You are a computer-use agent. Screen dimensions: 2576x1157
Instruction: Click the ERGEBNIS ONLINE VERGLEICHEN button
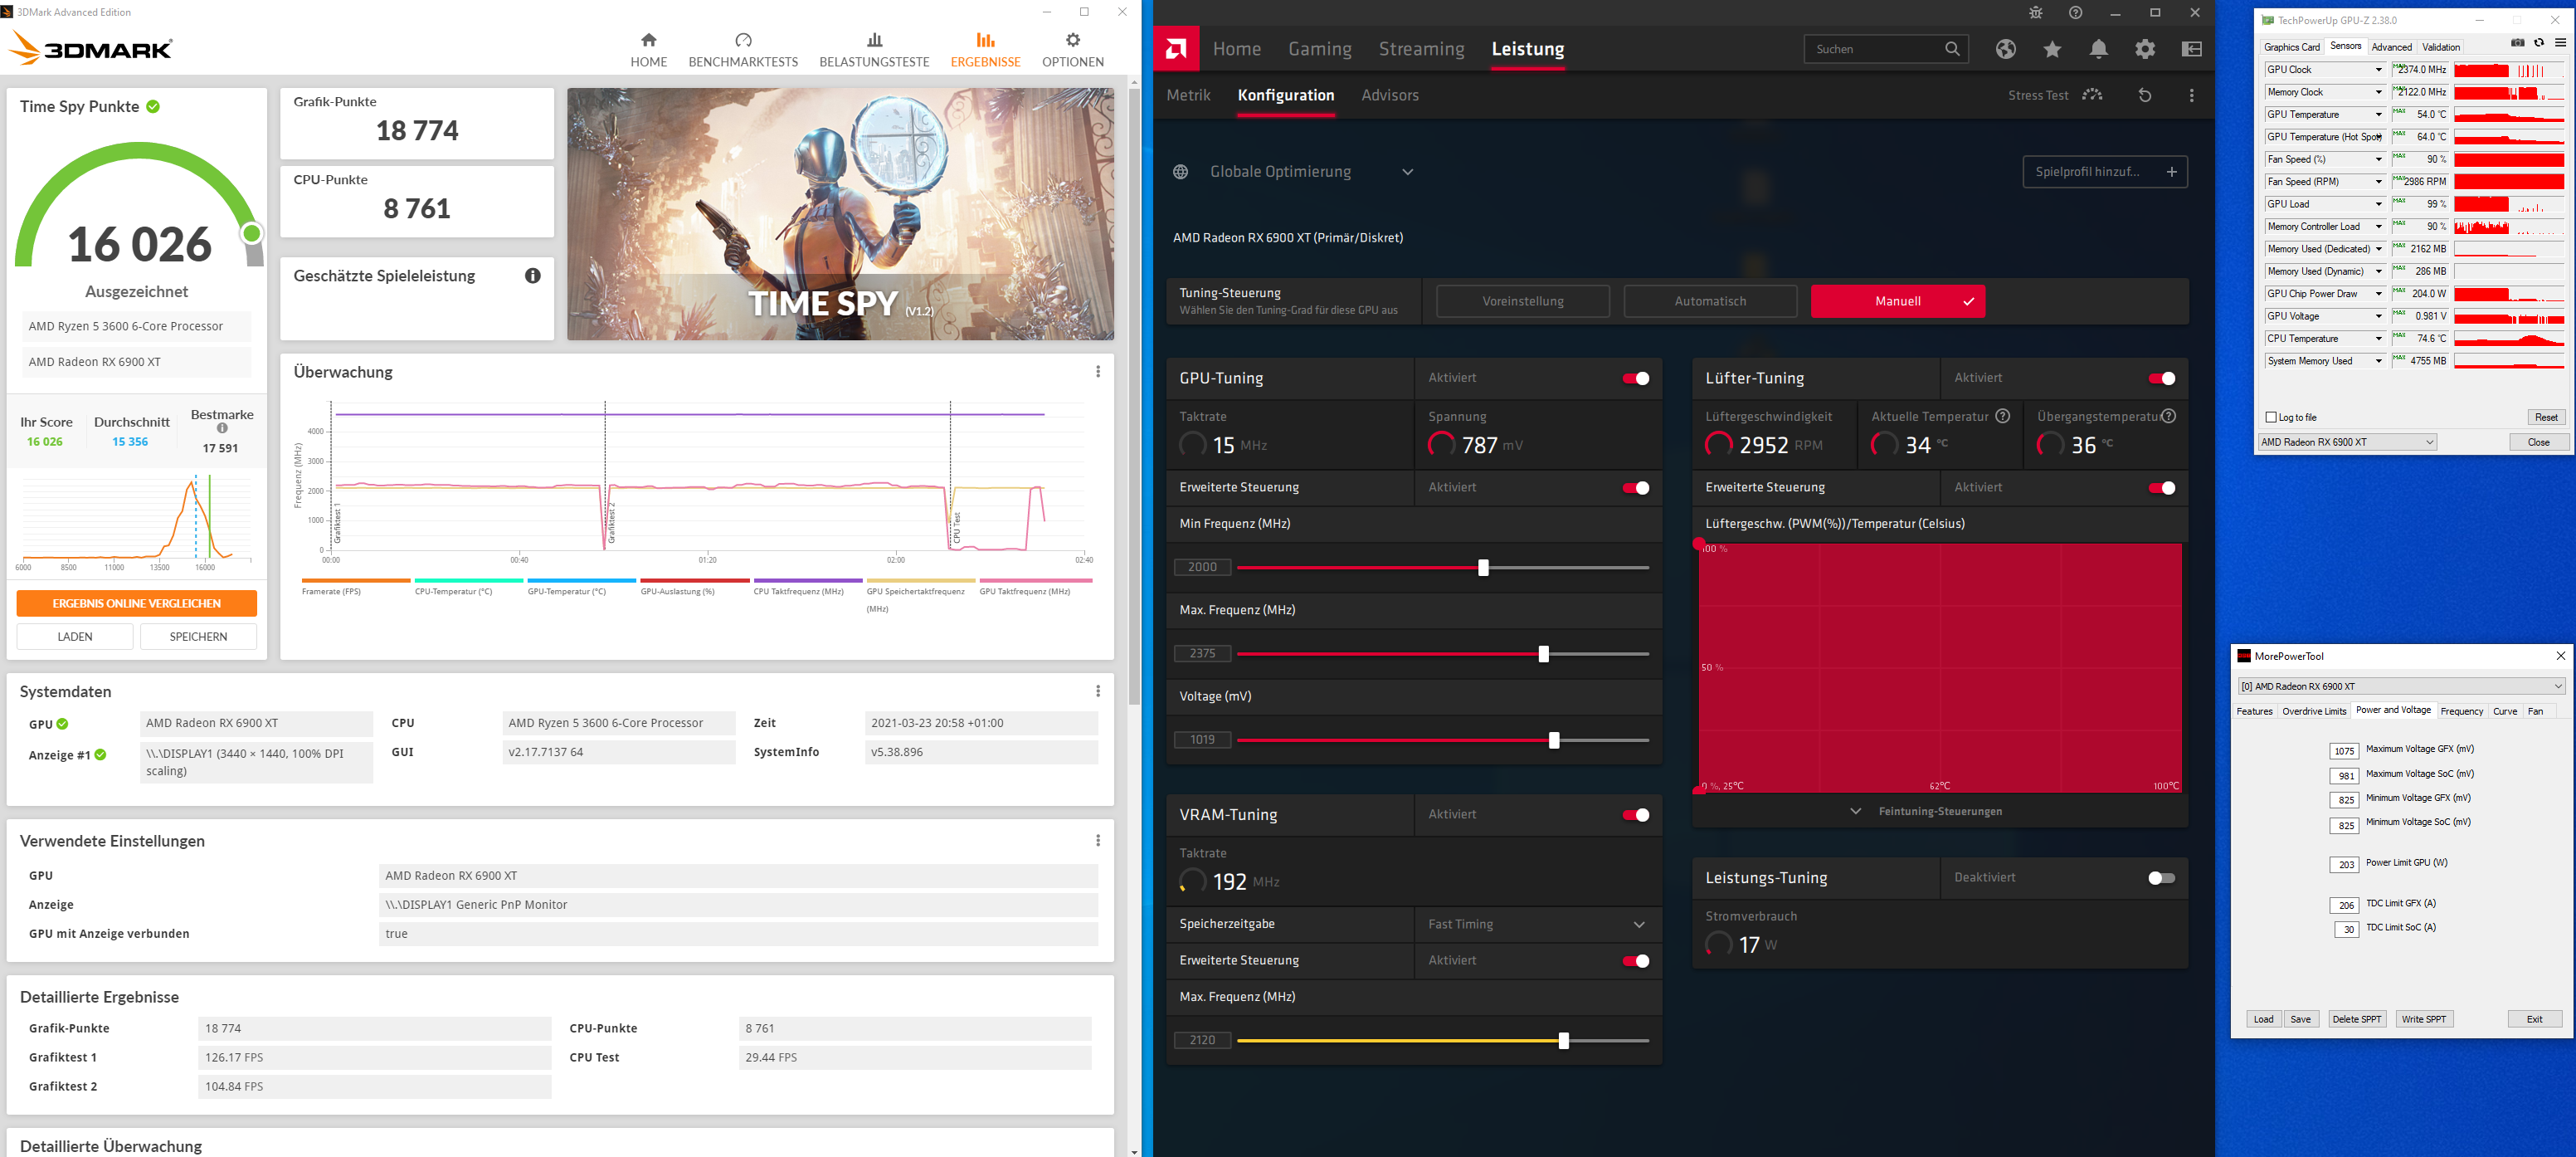(x=137, y=603)
